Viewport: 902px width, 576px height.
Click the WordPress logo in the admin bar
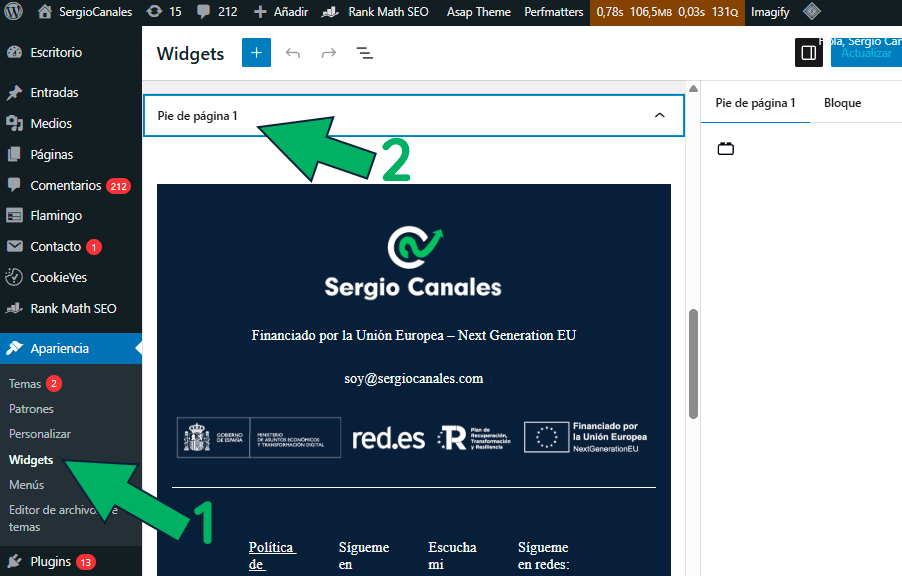click(x=12, y=12)
